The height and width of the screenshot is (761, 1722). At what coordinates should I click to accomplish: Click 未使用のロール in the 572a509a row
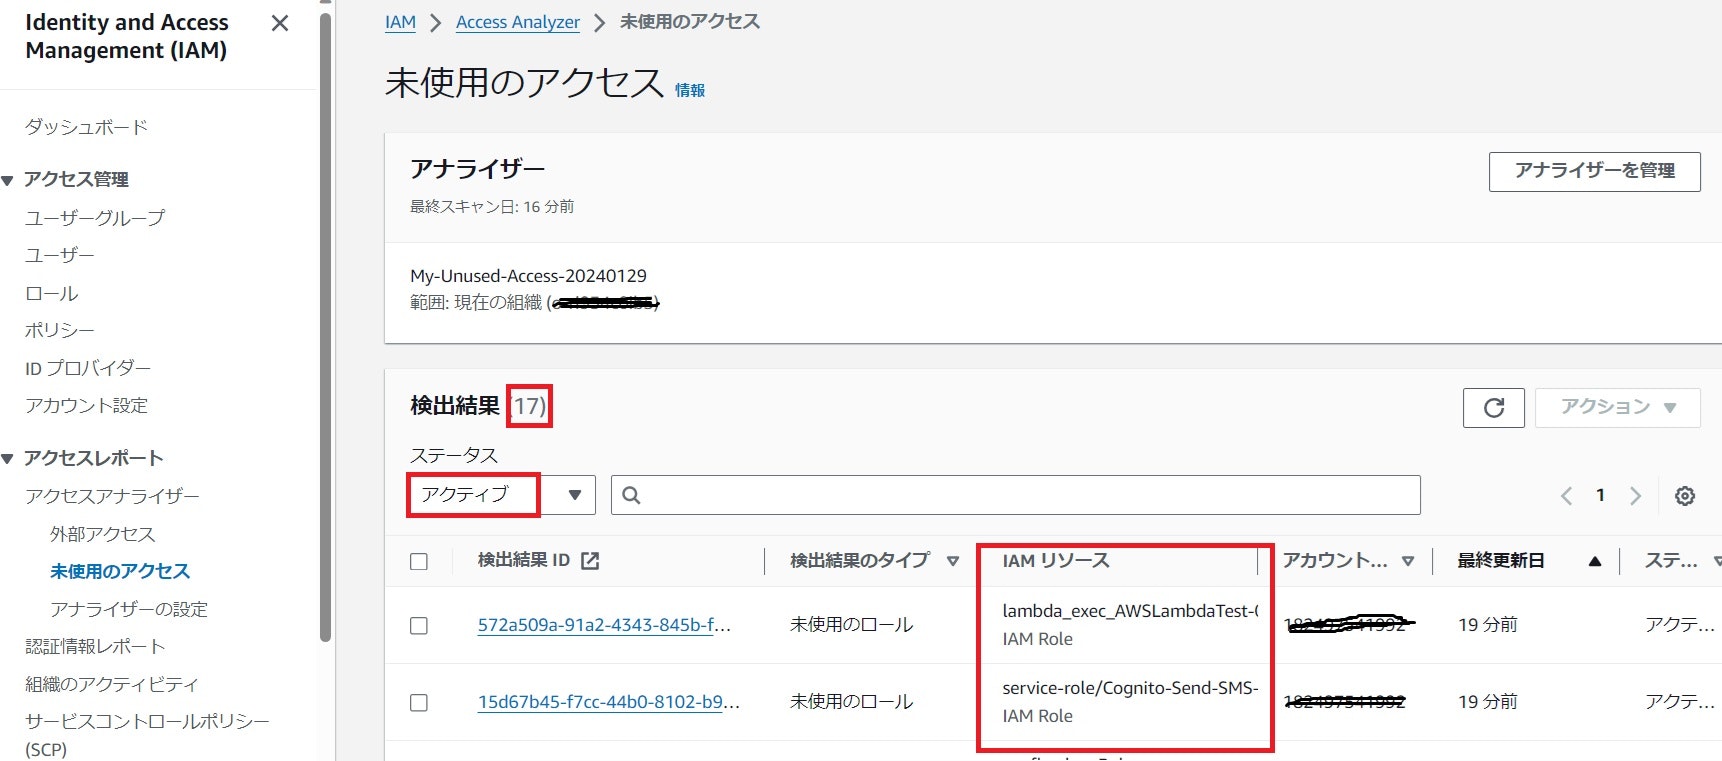click(x=852, y=625)
